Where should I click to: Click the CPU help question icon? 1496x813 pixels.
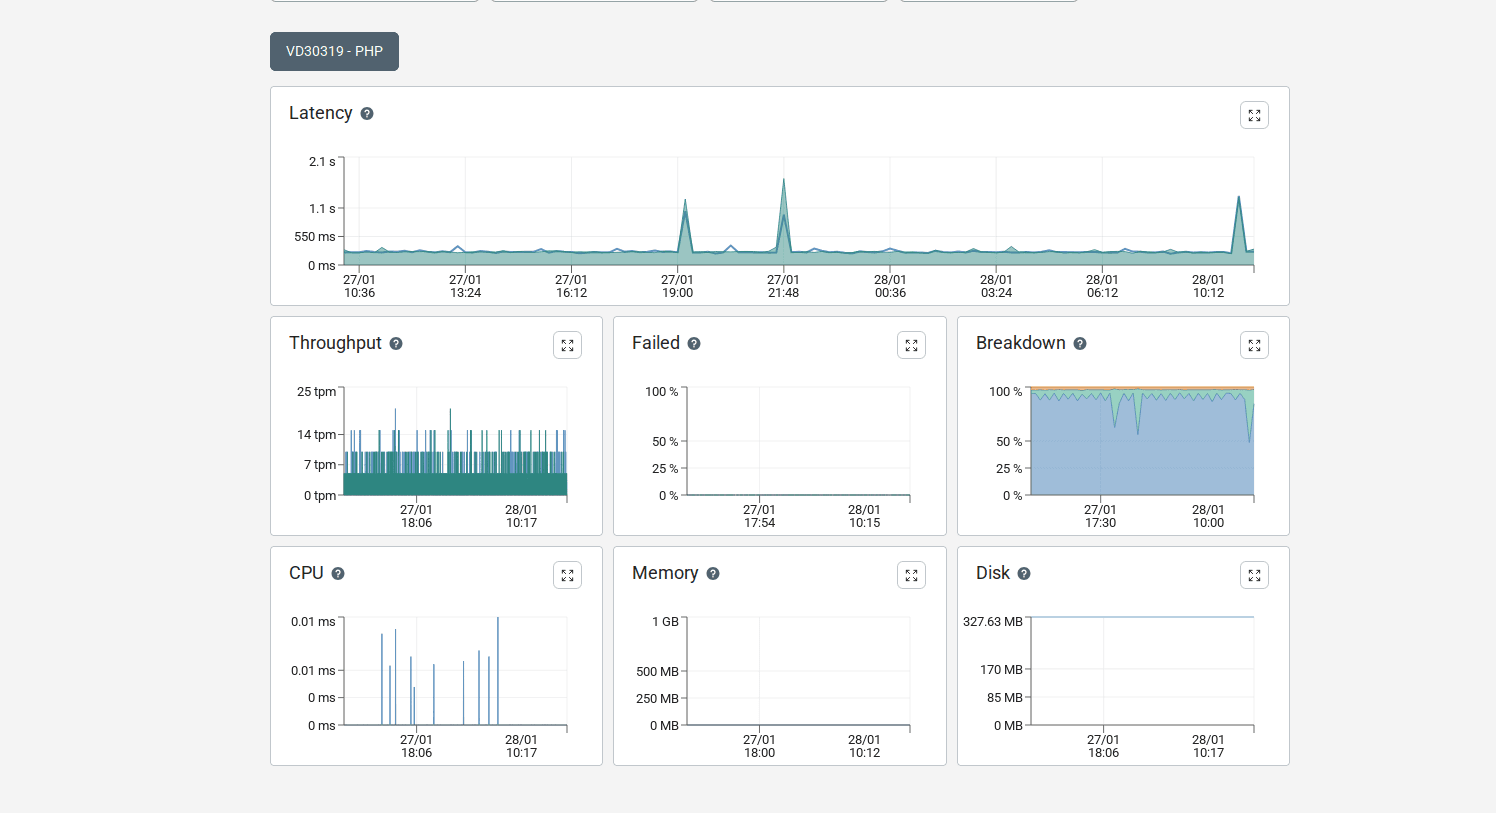point(338,574)
